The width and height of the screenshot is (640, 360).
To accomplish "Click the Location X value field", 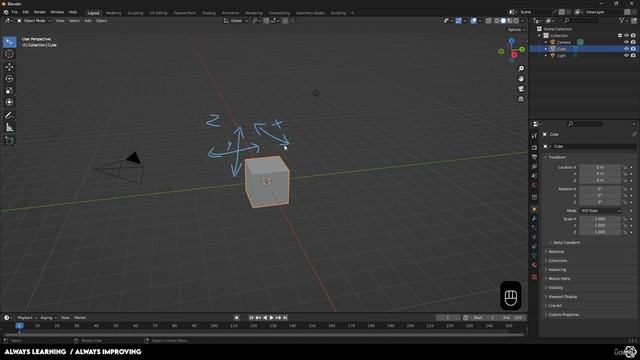I will (x=600, y=167).
